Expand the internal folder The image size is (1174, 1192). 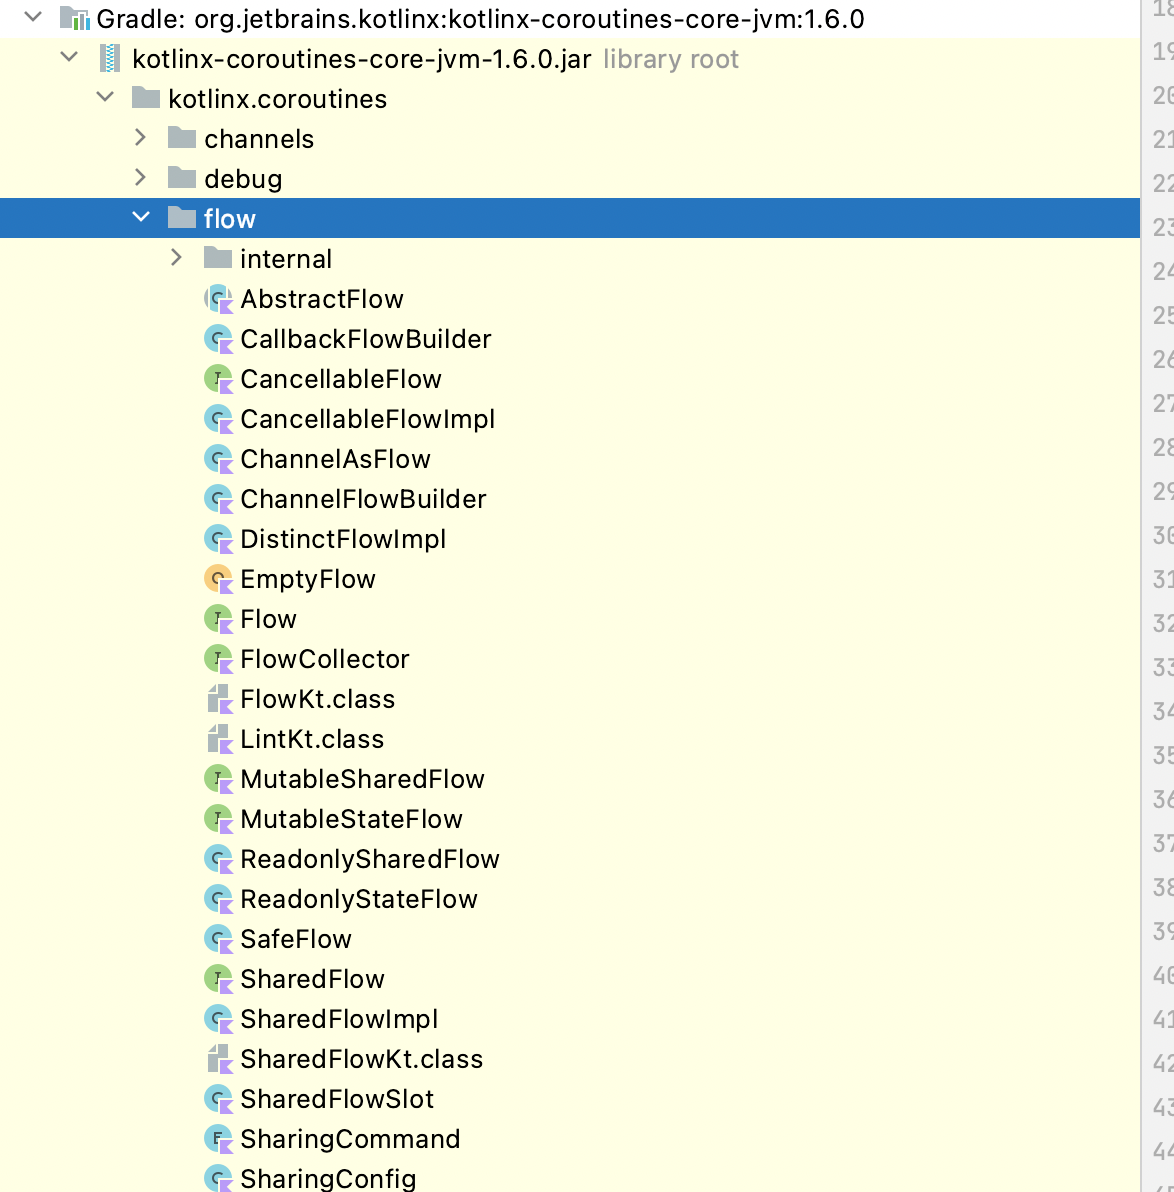click(176, 258)
